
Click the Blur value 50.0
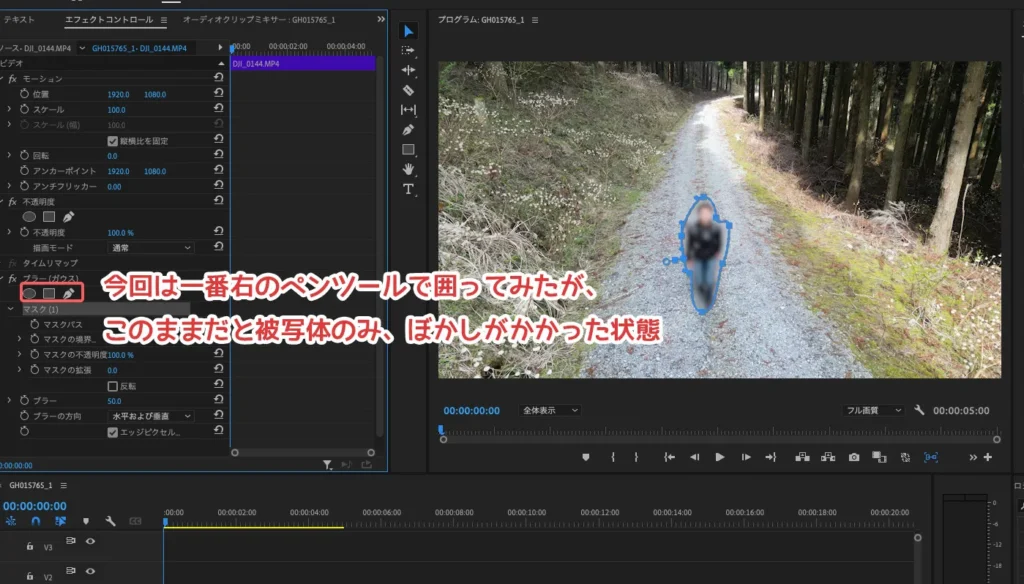coord(116,401)
